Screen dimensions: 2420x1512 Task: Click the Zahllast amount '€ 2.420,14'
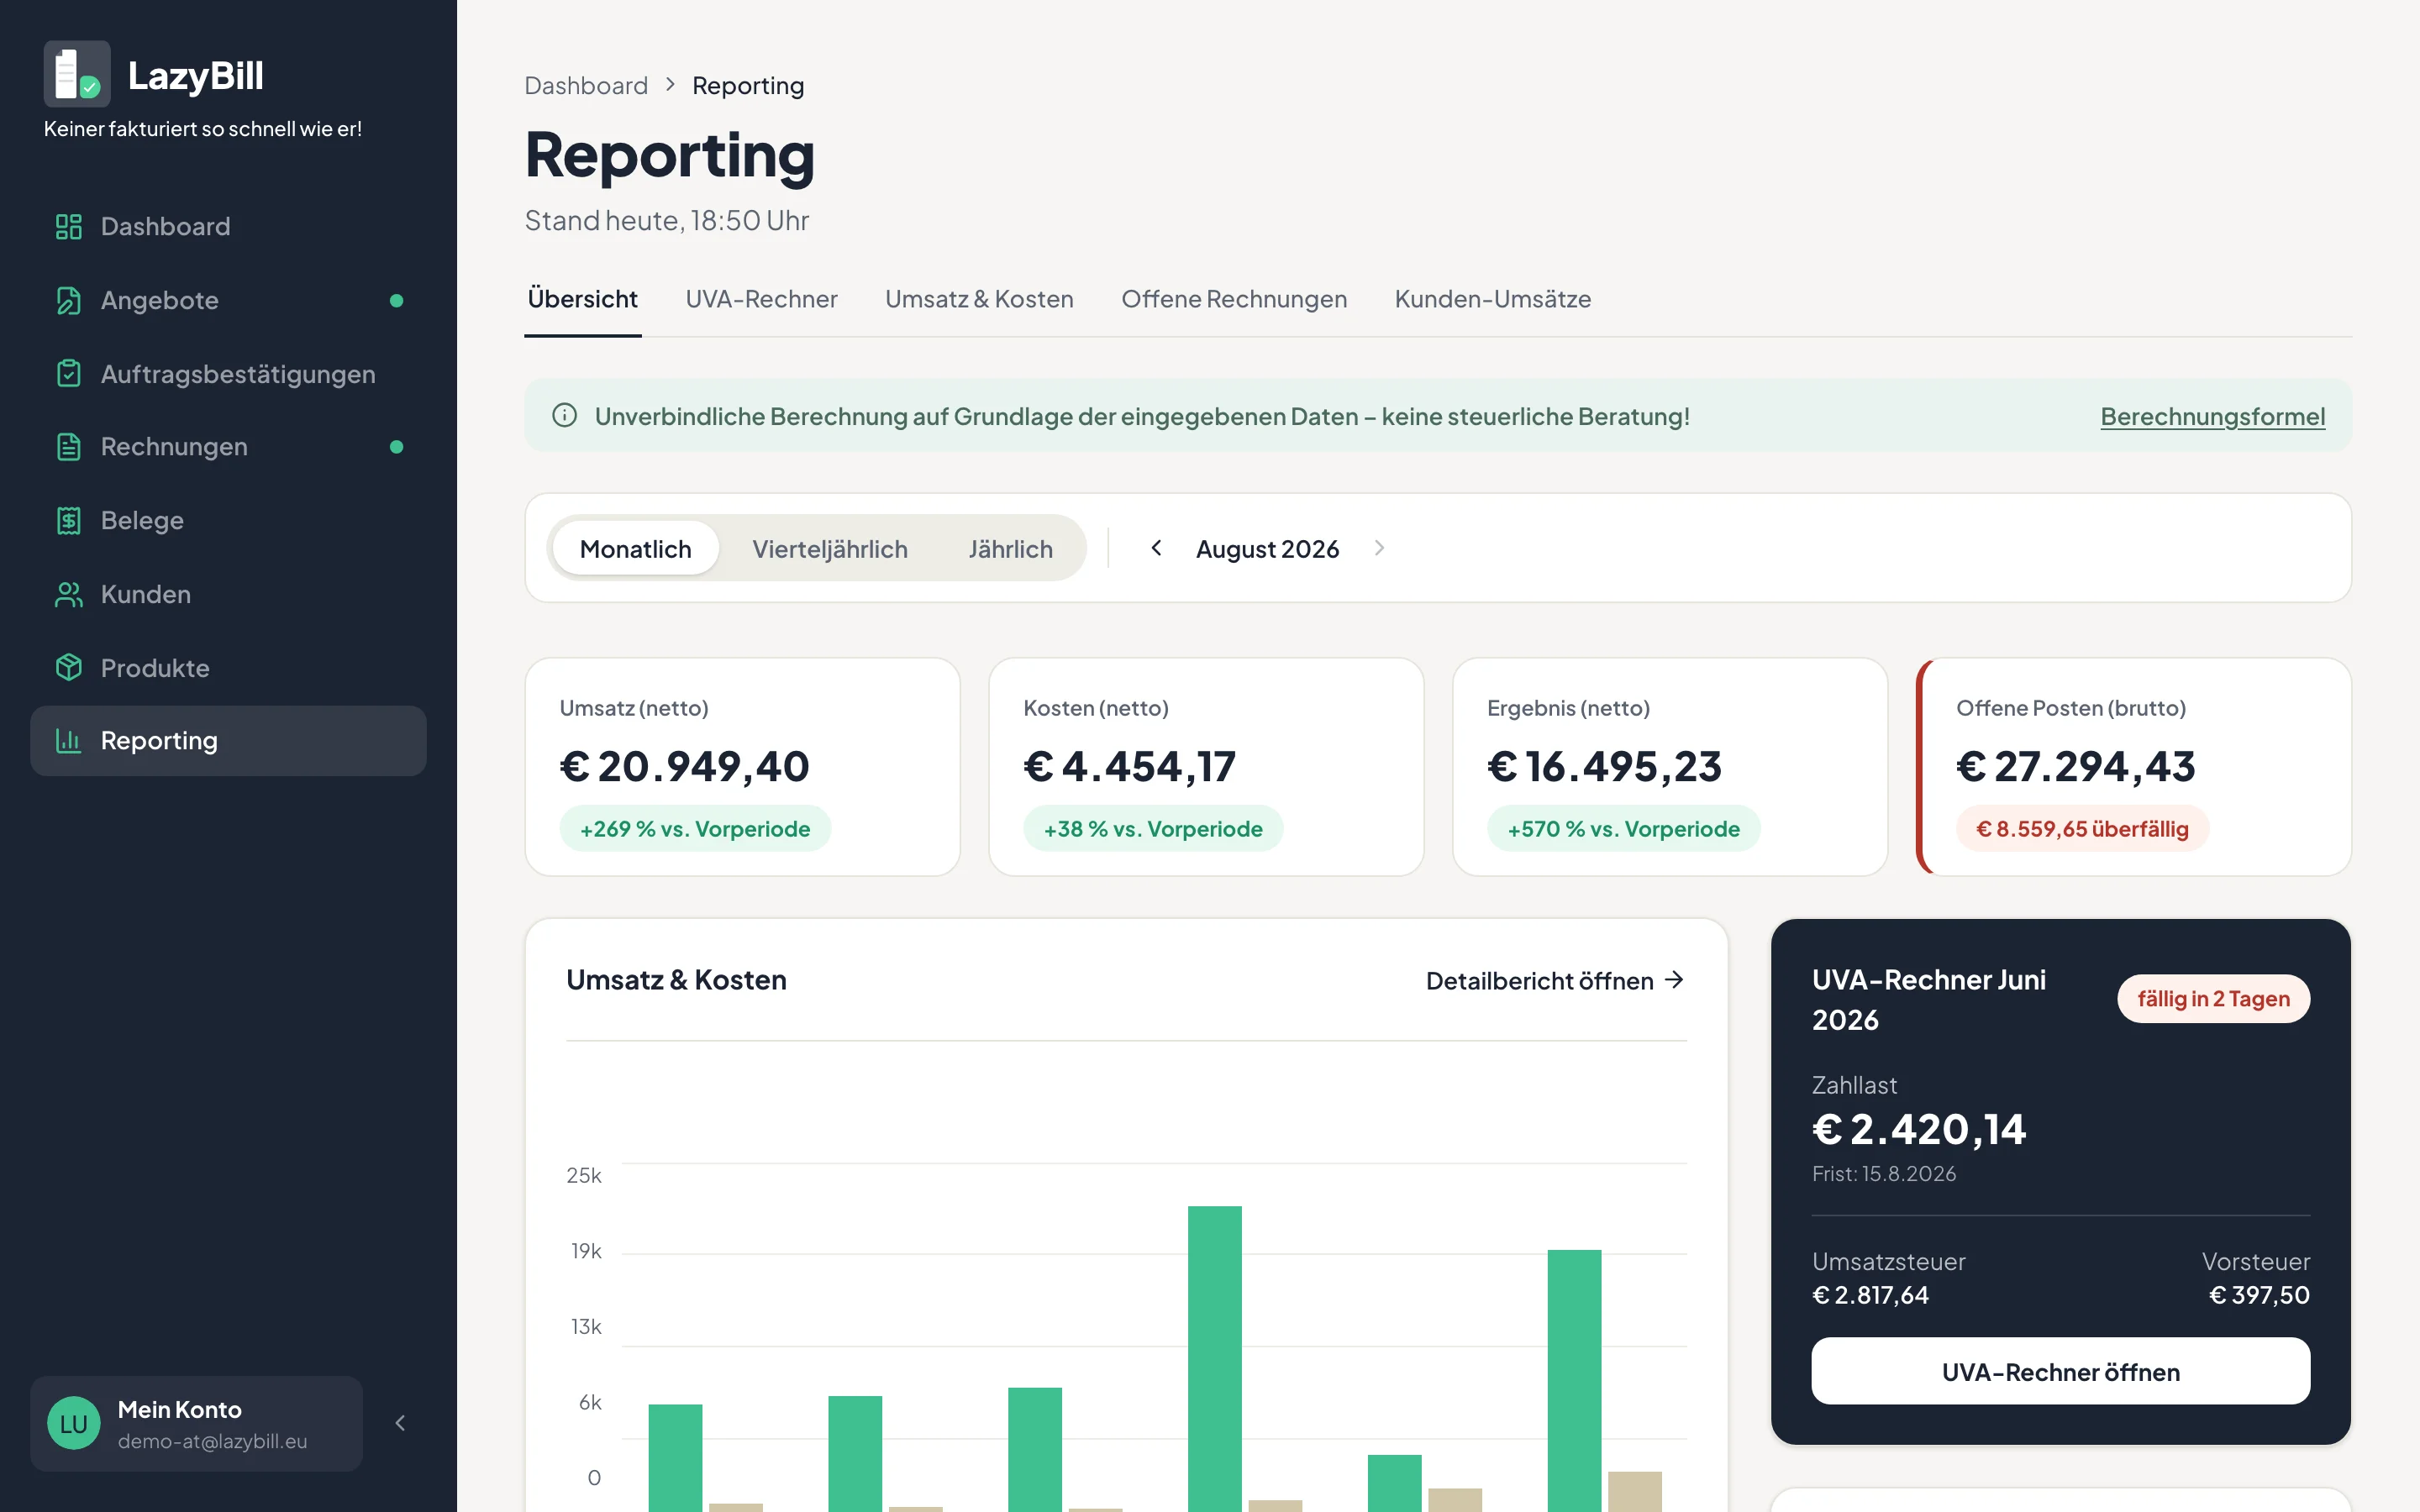pyautogui.click(x=1919, y=1129)
